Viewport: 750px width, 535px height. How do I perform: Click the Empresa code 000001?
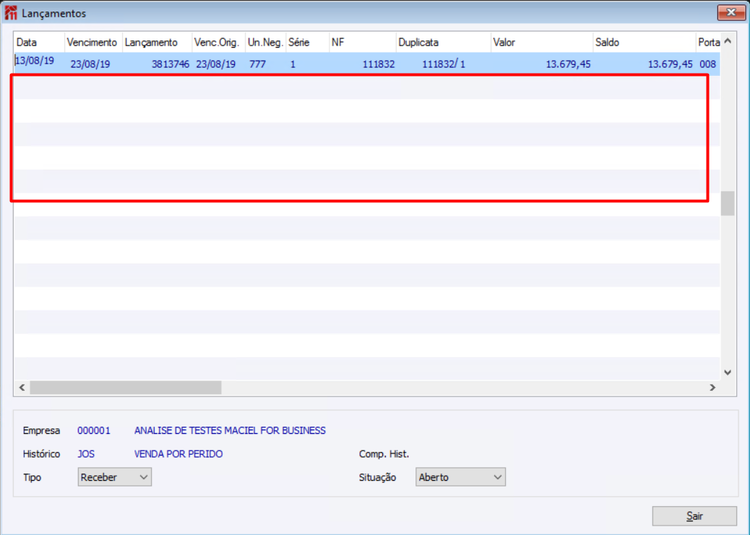click(94, 431)
